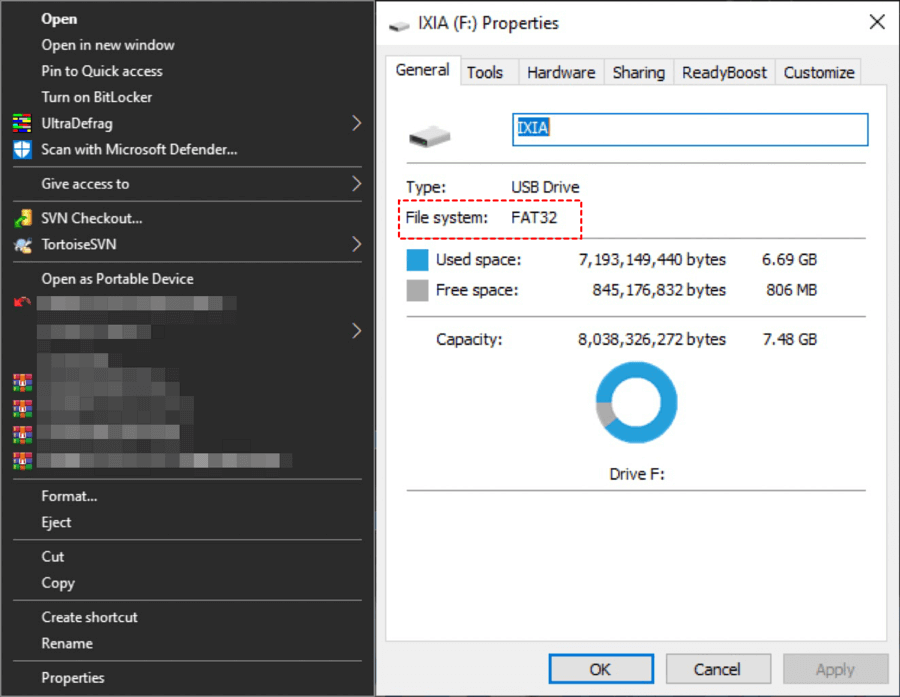Screen dimensions: 900x697
Task: Close the IXIA Properties dialog
Action: 877,23
